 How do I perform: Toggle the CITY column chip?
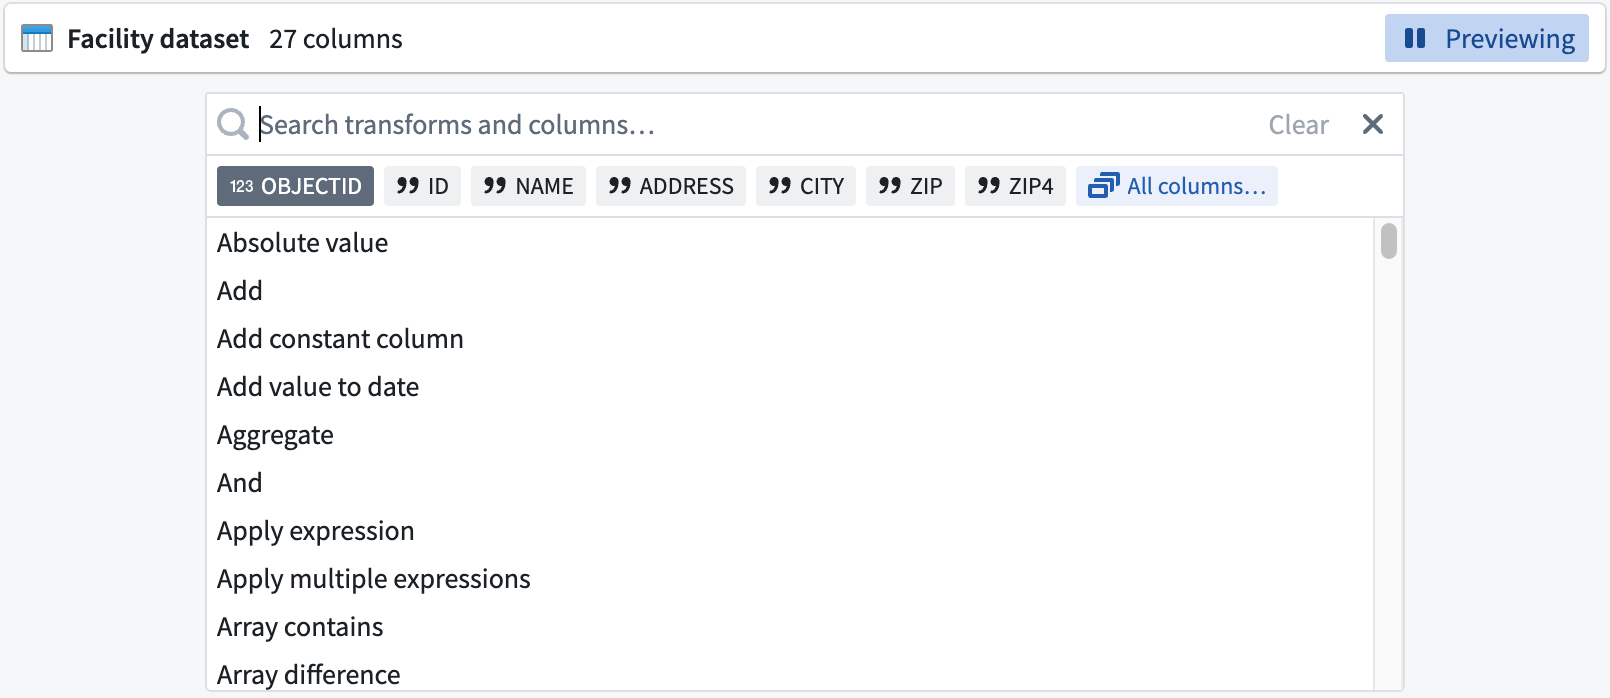click(806, 185)
